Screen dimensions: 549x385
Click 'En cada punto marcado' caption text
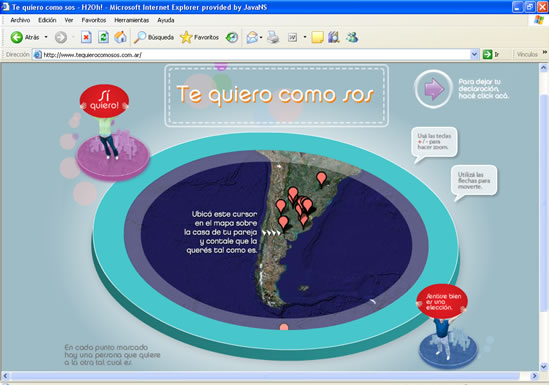tap(112, 355)
